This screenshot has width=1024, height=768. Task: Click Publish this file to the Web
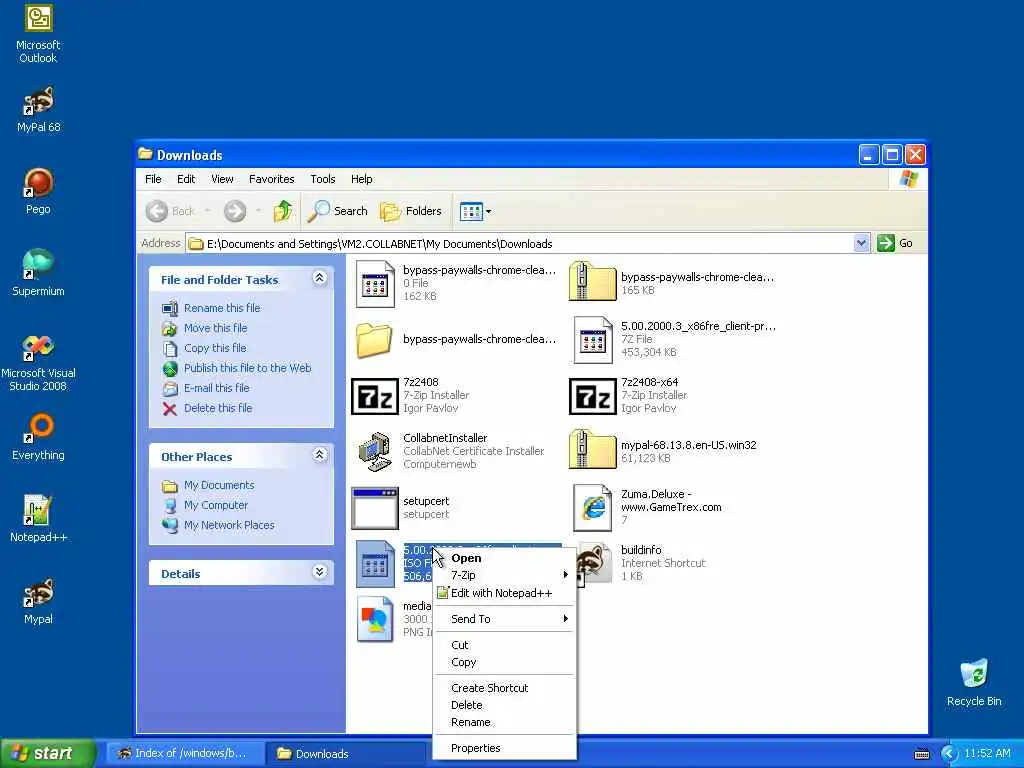coord(248,368)
